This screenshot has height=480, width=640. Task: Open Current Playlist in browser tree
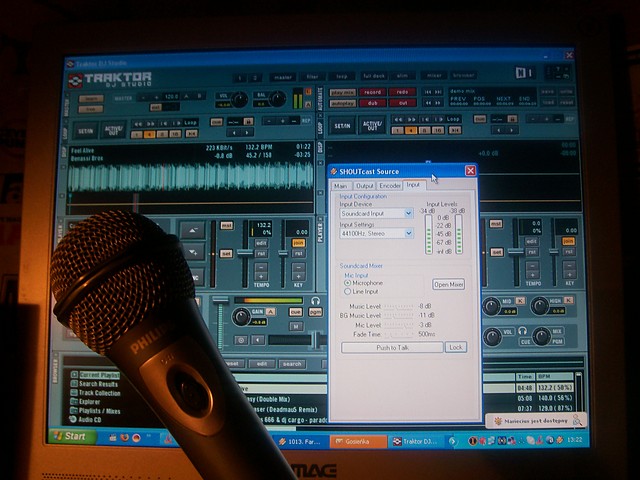[96, 375]
